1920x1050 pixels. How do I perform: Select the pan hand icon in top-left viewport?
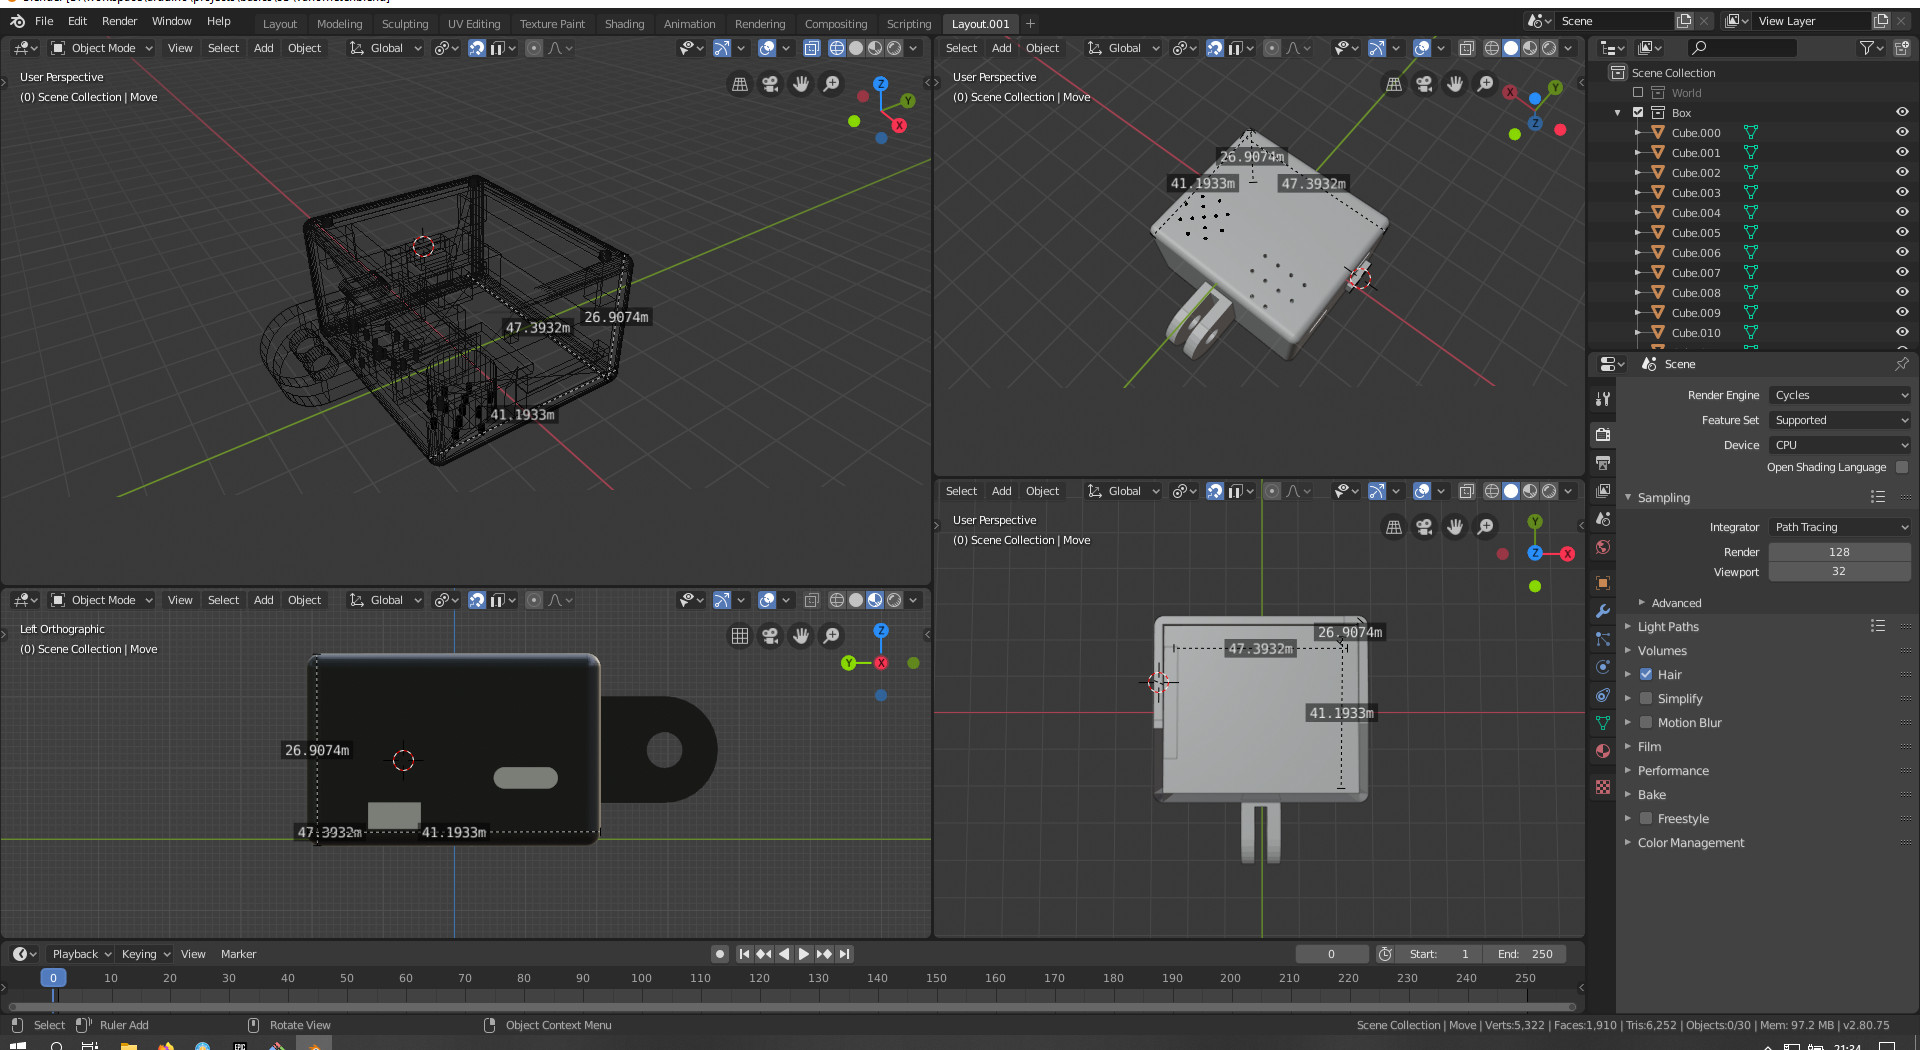[801, 84]
